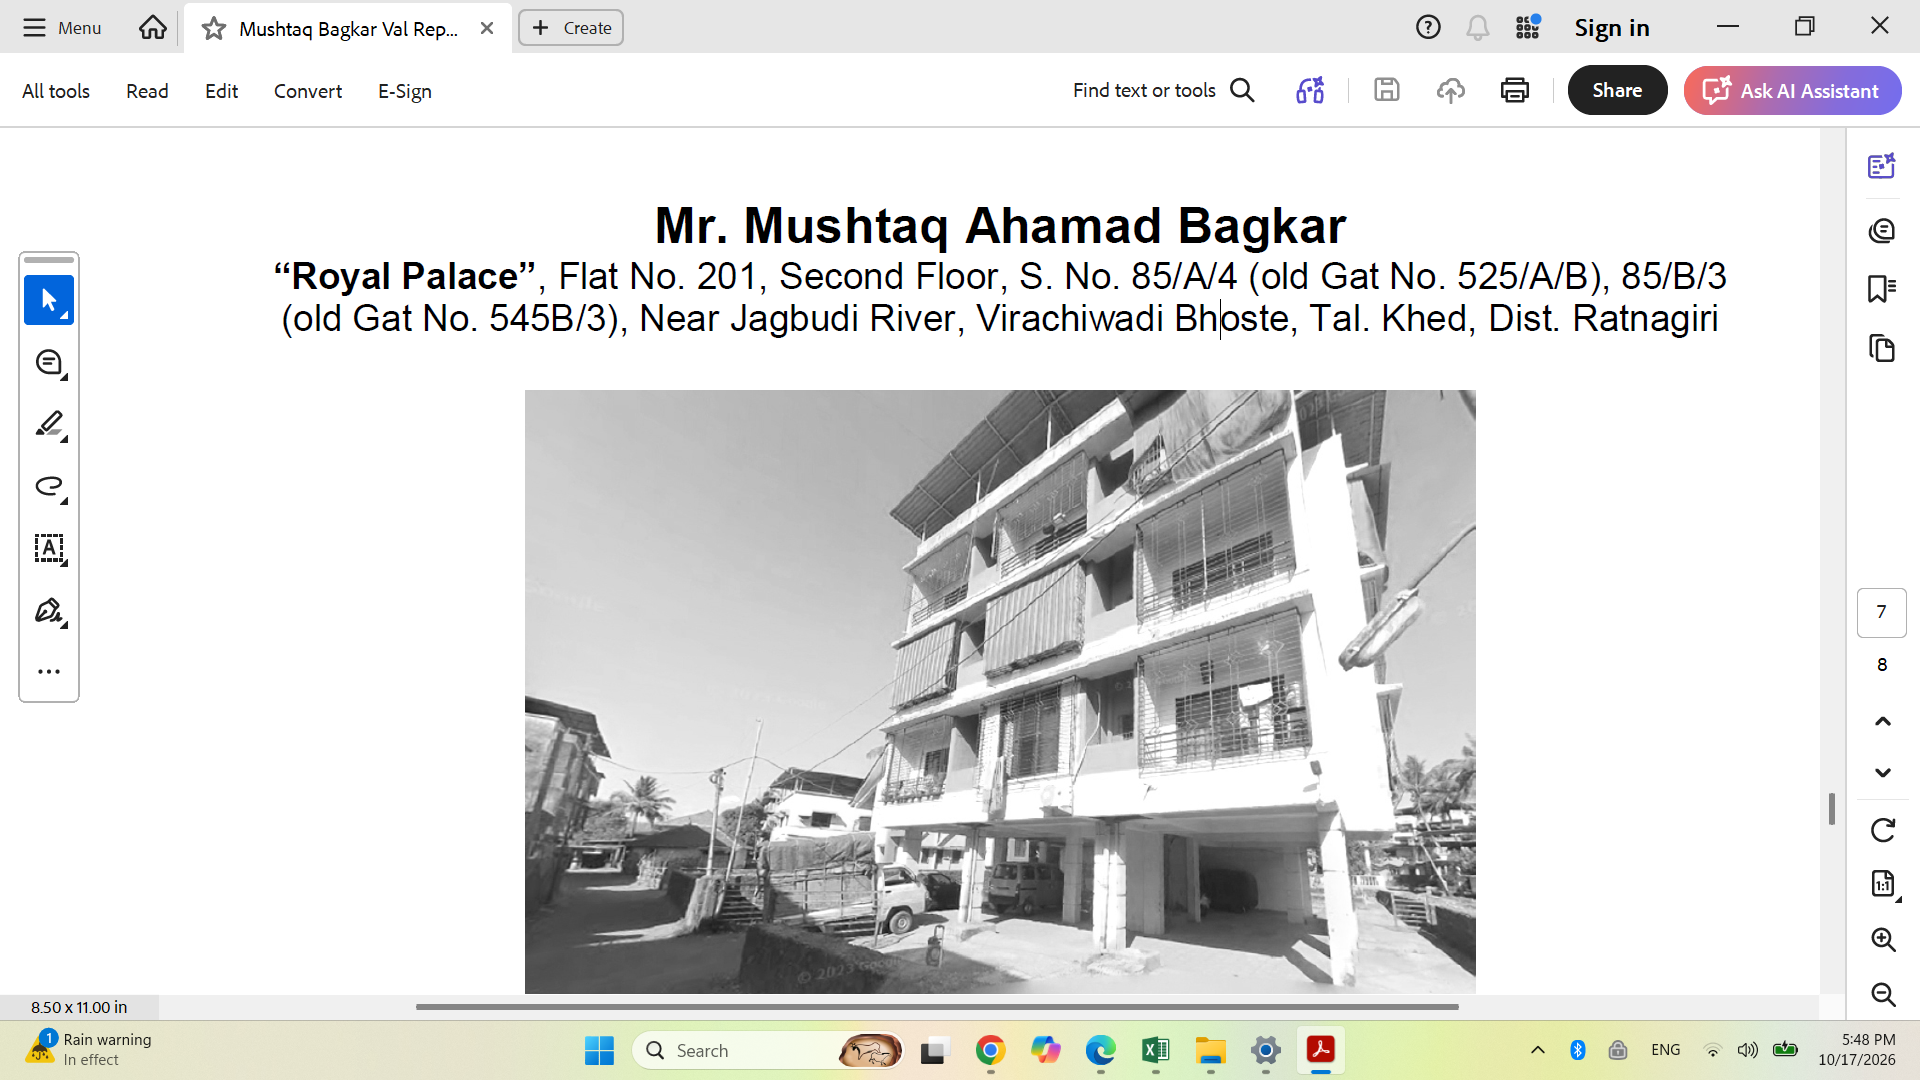This screenshot has height=1080, width=1920.
Task: Select the highlighter pen tool
Action: tap(49, 425)
